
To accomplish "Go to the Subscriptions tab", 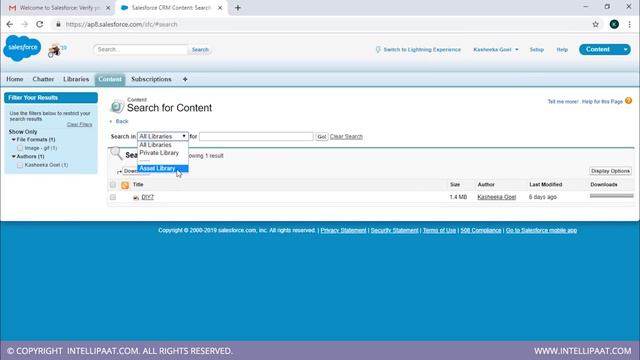I will click(x=151, y=79).
